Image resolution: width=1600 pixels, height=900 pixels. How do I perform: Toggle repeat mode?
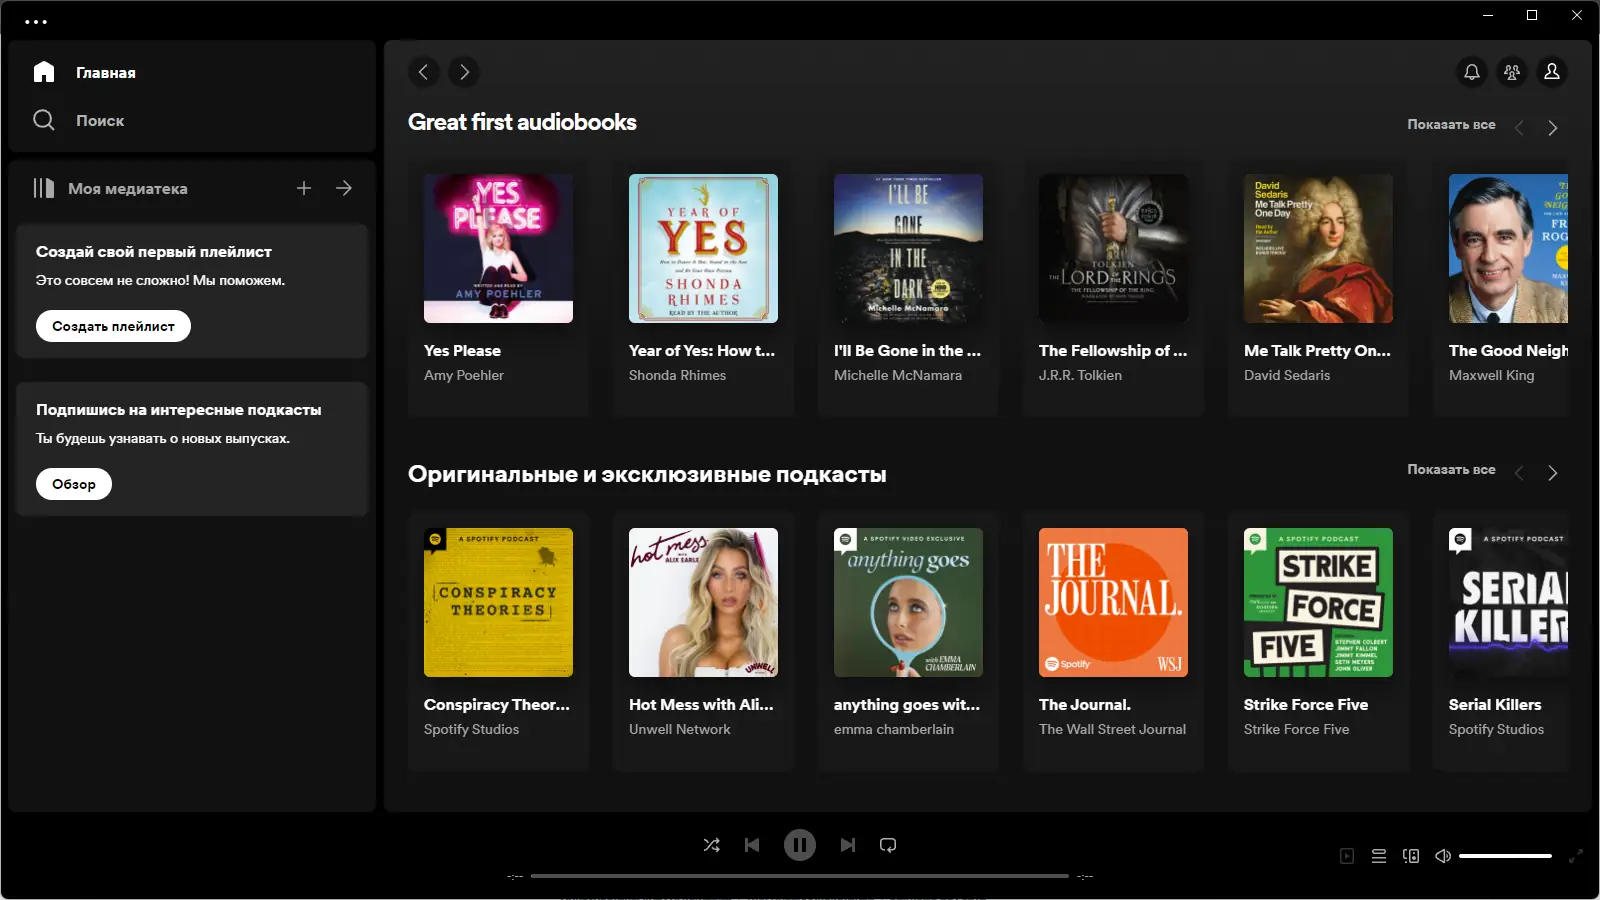tap(888, 845)
